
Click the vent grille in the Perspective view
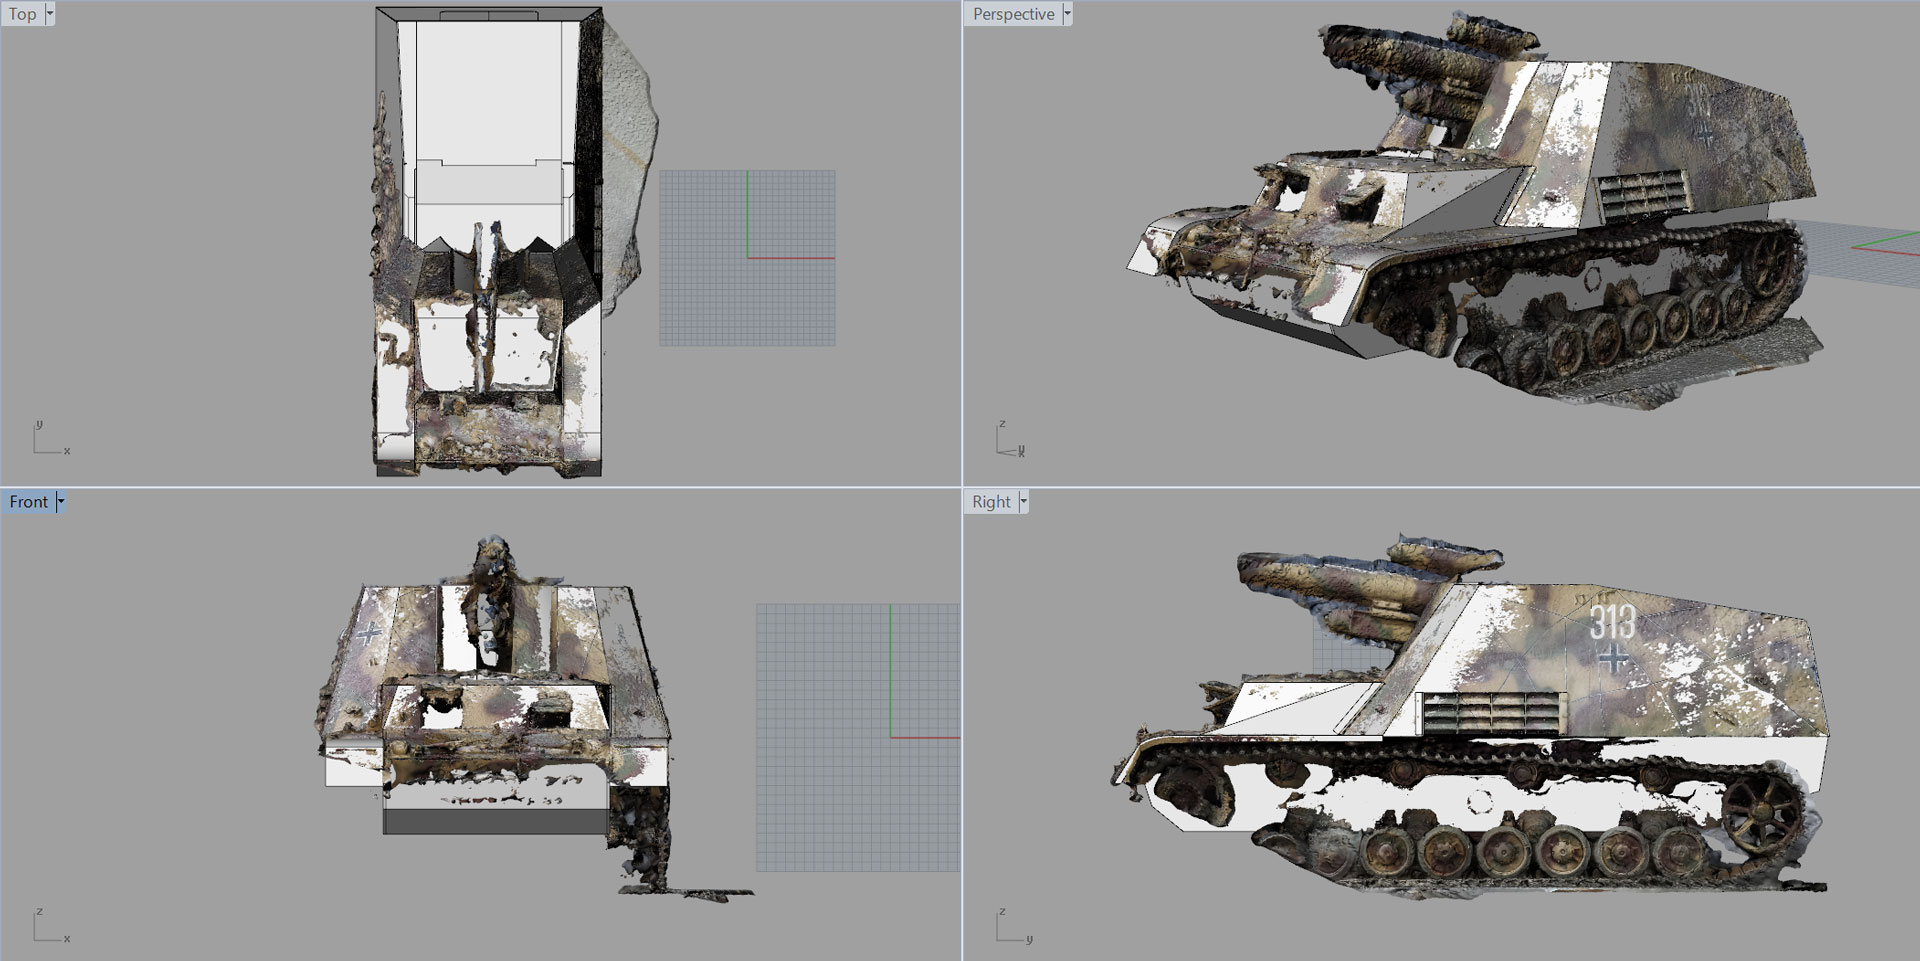(1641, 194)
